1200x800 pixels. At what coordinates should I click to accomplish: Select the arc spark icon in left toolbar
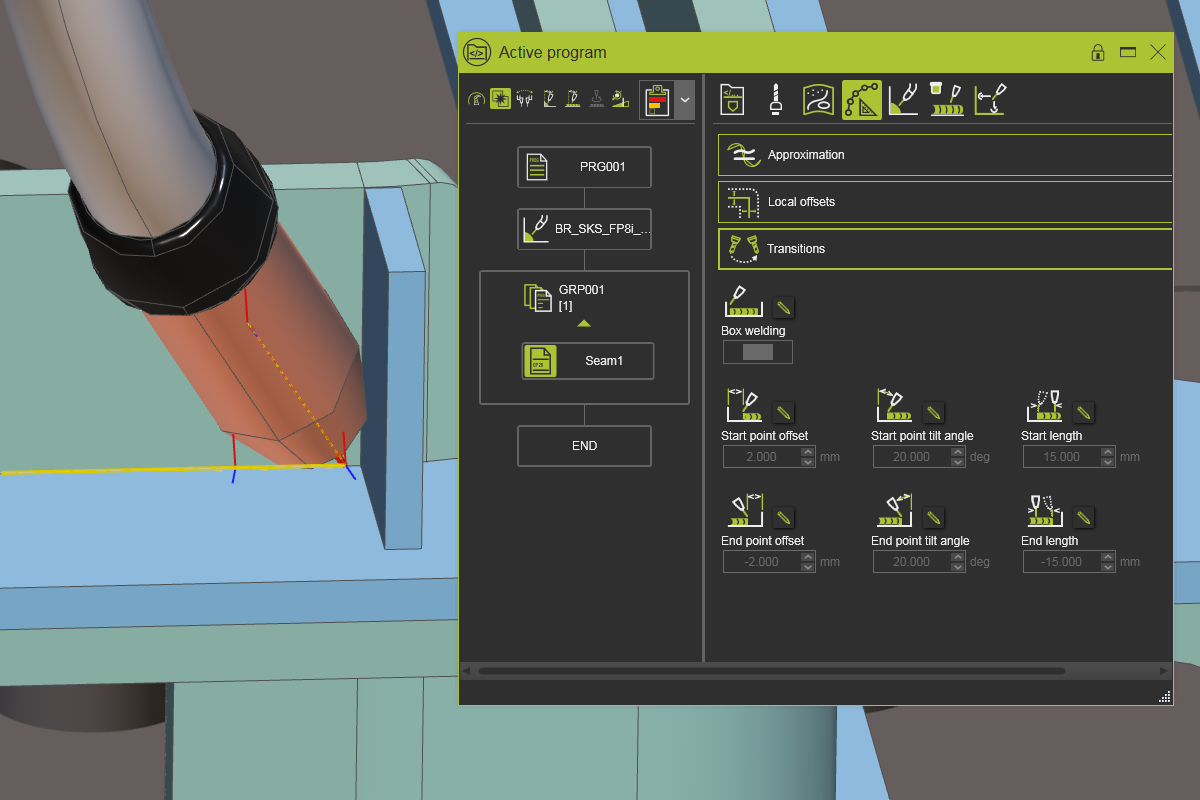500,99
